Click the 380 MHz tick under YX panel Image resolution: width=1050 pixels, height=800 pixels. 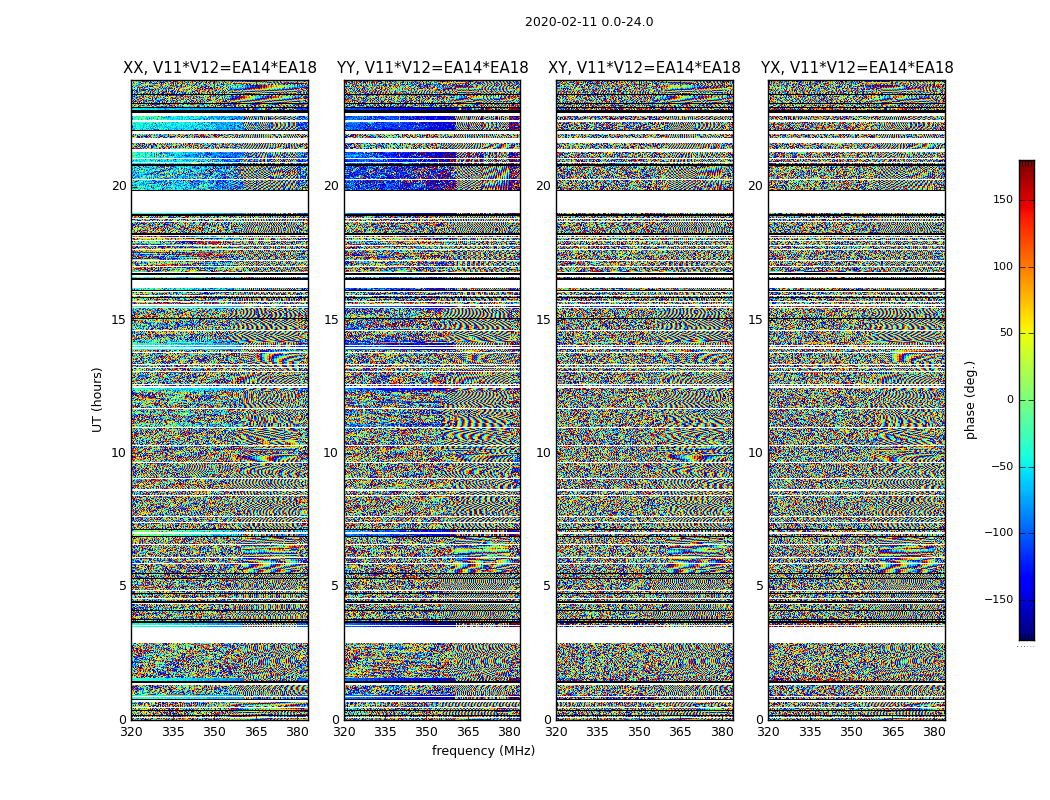tap(934, 732)
